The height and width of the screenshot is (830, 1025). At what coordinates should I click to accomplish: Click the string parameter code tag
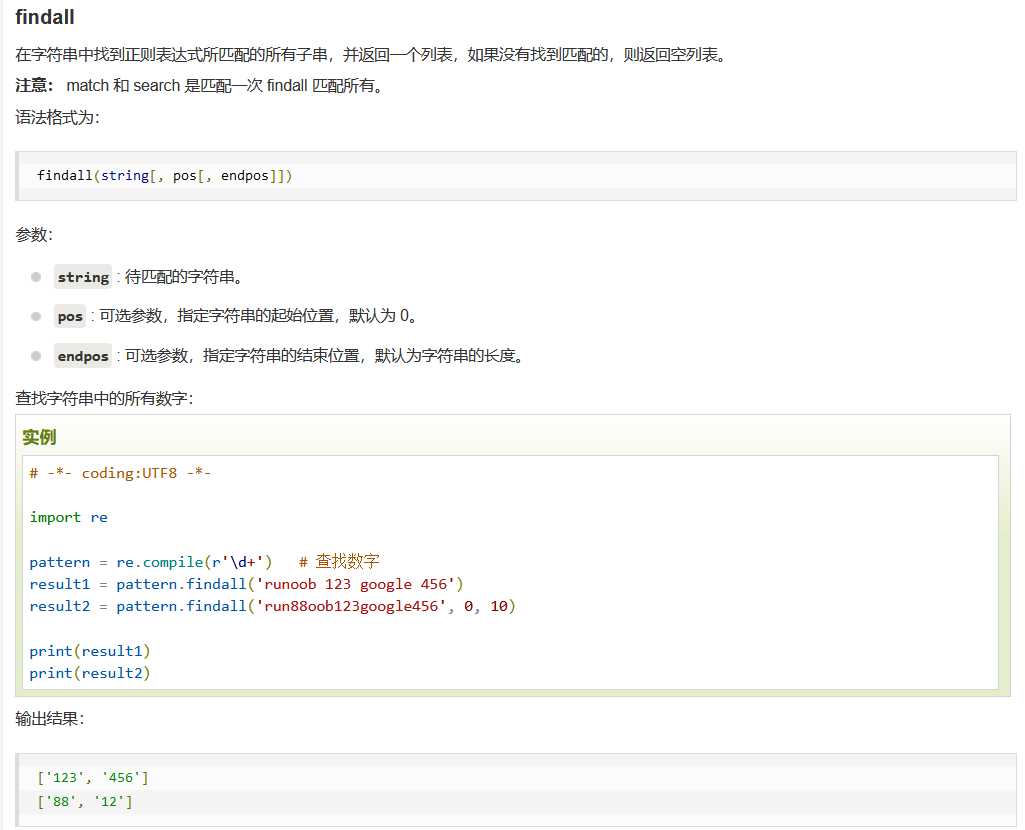pos(83,277)
